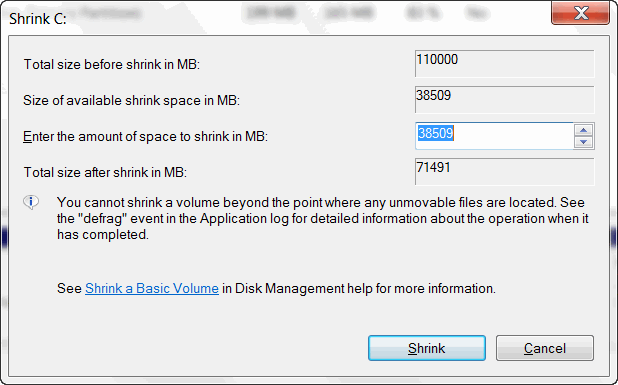Increase shrink amount with the up arrow
This screenshot has width=618, height=385.
point(584,130)
